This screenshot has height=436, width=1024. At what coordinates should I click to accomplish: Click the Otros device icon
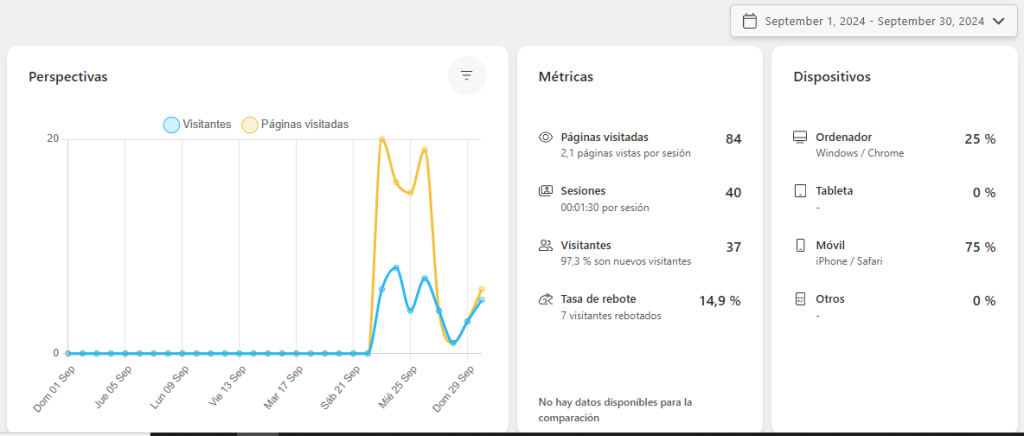pos(799,299)
